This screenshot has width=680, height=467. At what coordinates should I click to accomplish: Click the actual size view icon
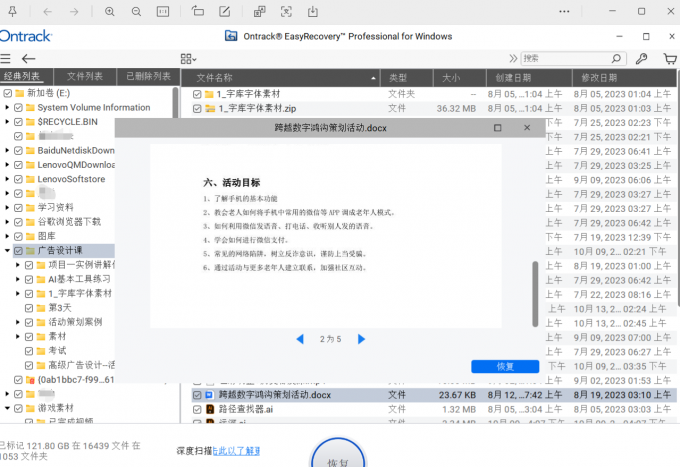click(x=163, y=12)
